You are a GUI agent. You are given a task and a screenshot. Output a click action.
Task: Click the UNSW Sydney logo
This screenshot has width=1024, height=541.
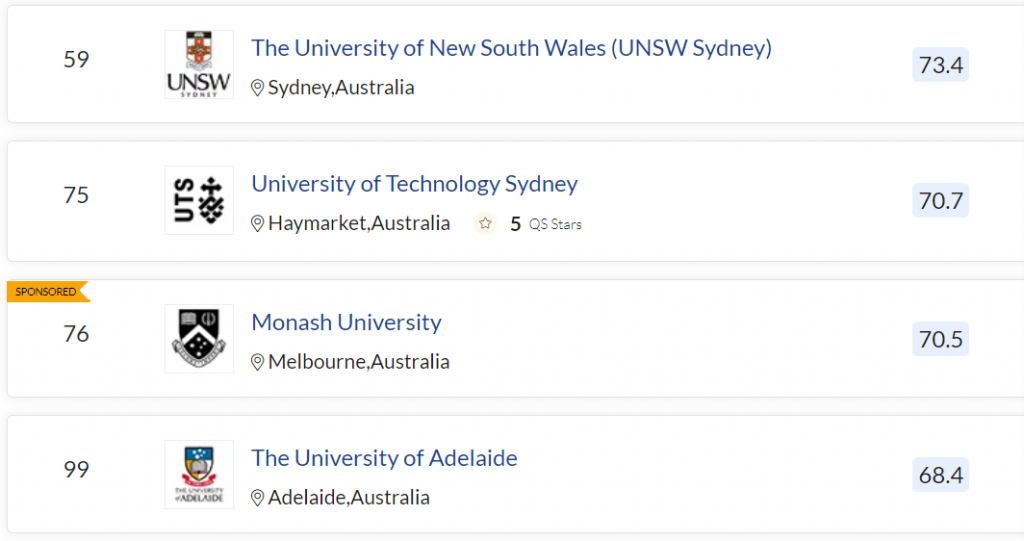199,64
